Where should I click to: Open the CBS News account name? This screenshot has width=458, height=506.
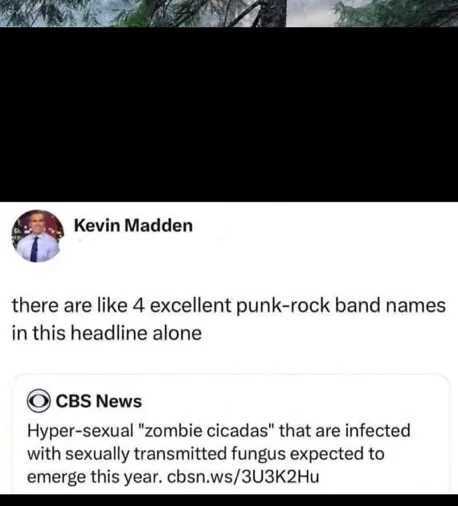click(99, 401)
